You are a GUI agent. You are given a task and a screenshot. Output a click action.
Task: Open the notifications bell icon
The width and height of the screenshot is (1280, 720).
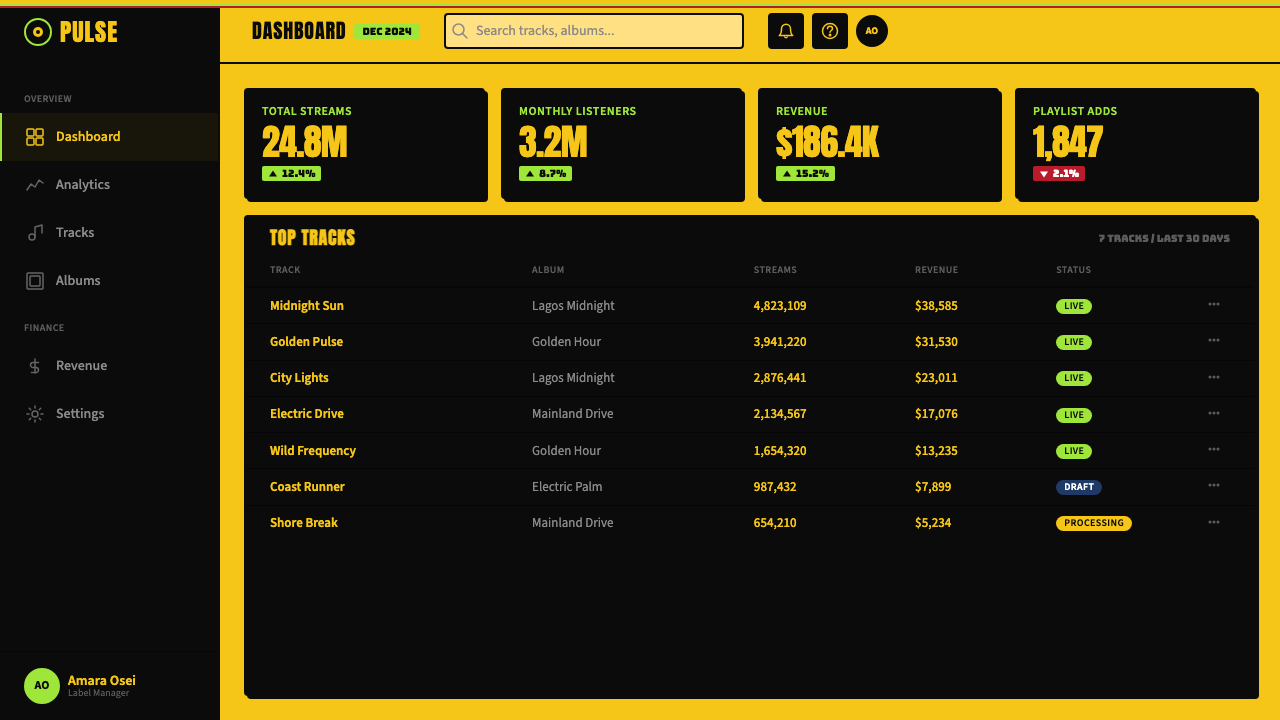786,31
